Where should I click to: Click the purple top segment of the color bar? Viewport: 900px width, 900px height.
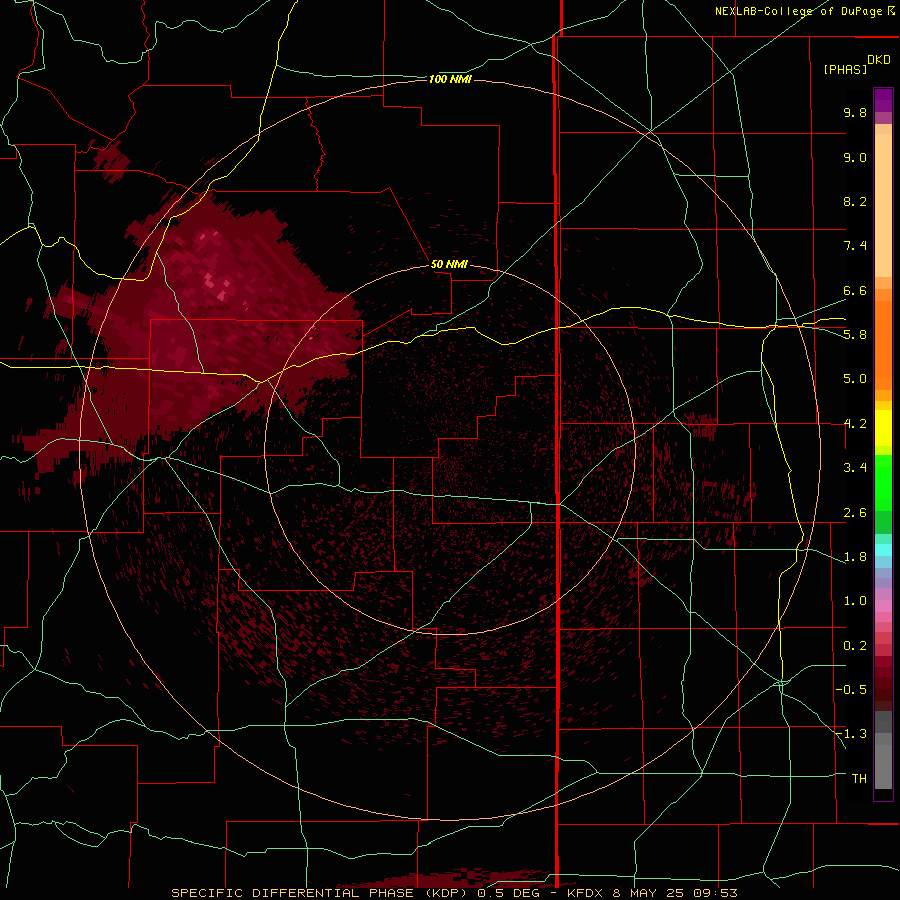point(883,100)
